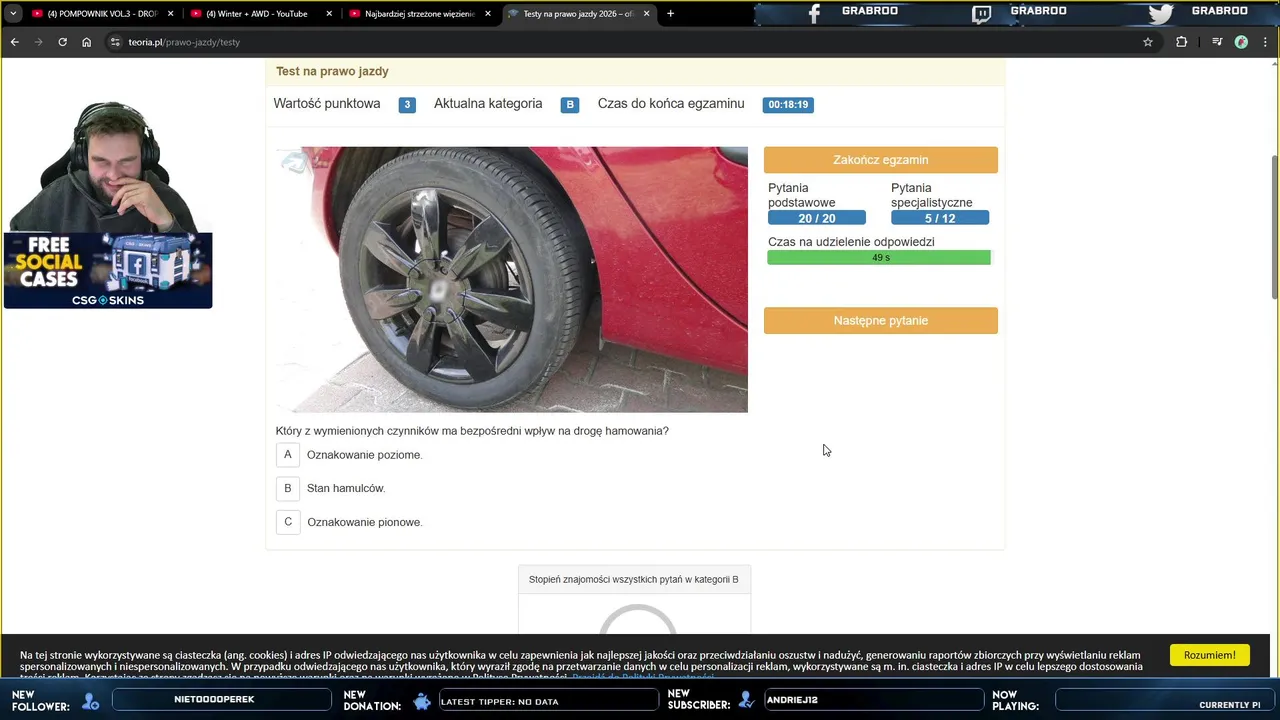The width and height of the screenshot is (1280, 720).
Task: Click the page vertical scrollbar
Action: [1274, 225]
